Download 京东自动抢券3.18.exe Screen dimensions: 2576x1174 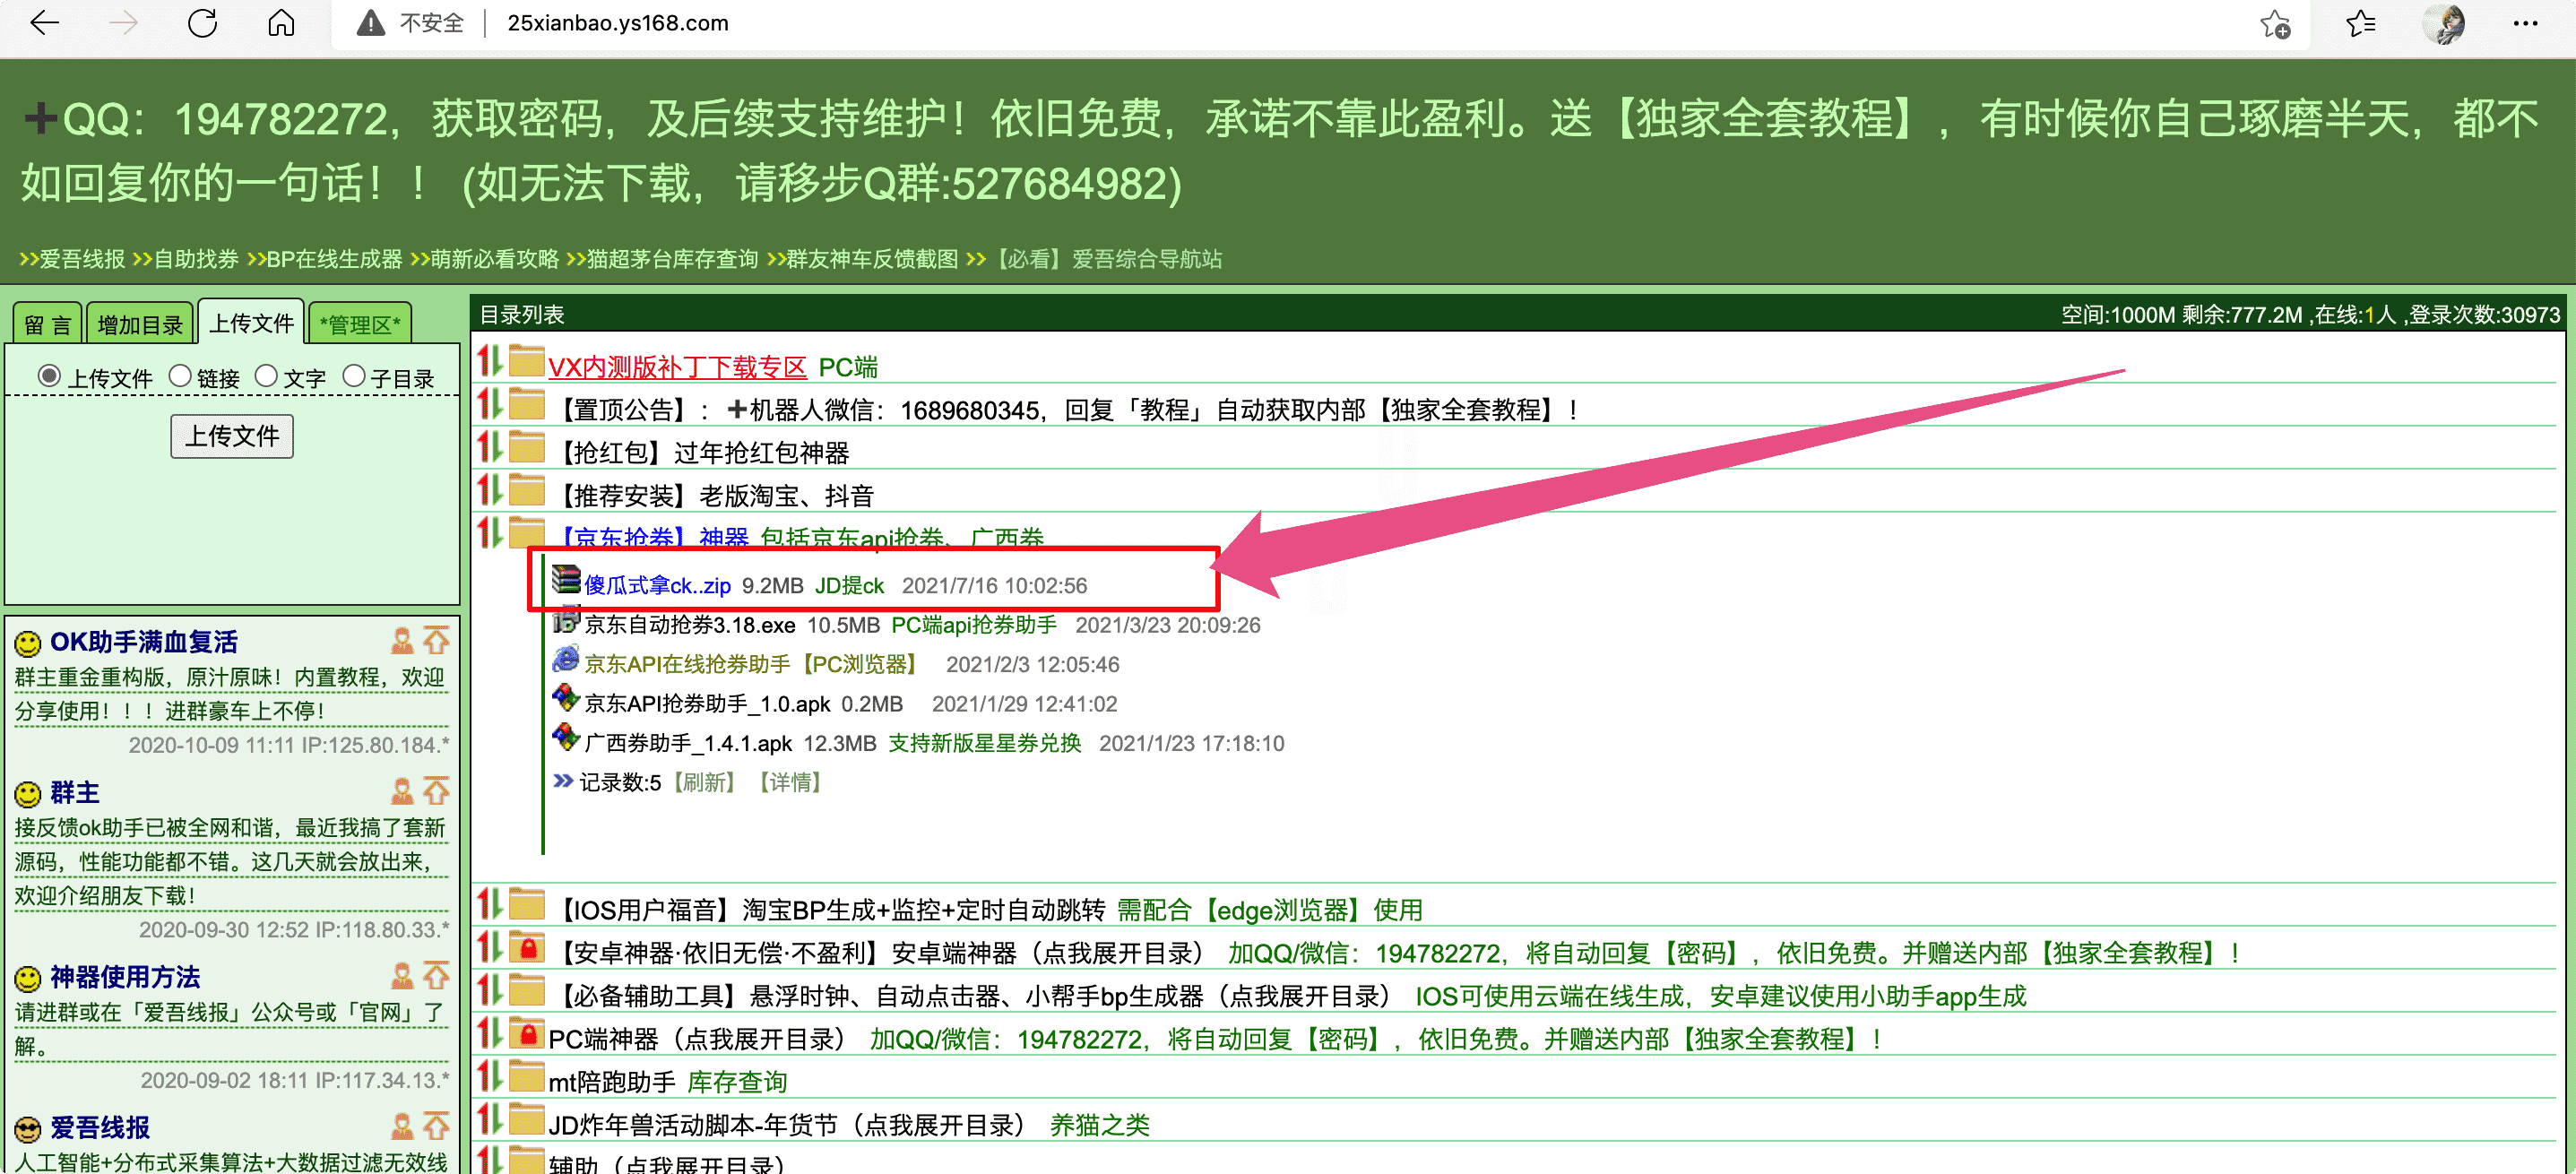click(x=690, y=625)
